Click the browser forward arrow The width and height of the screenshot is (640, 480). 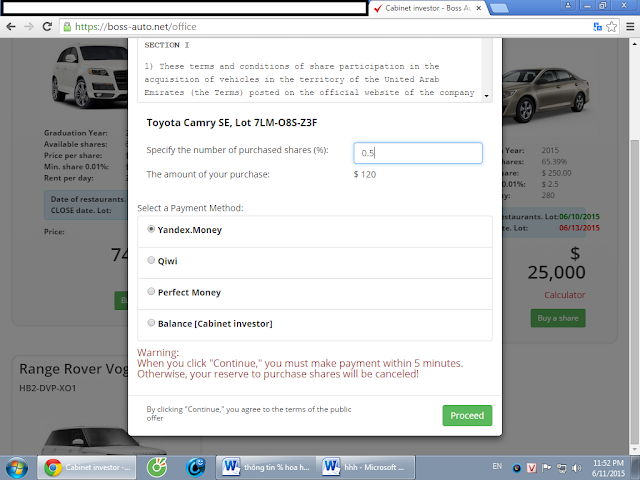click(x=29, y=27)
